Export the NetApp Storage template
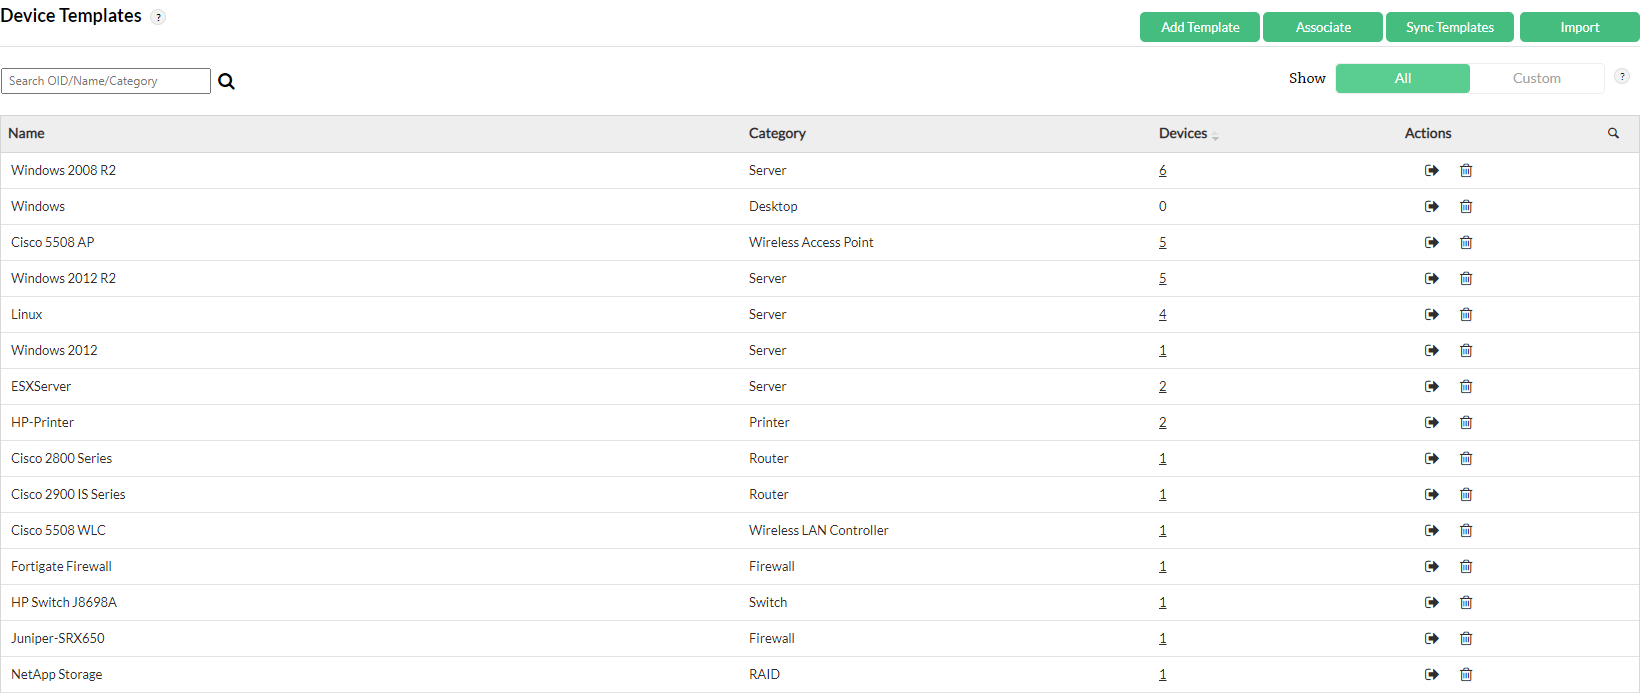This screenshot has width=1641, height=693. [x=1432, y=674]
